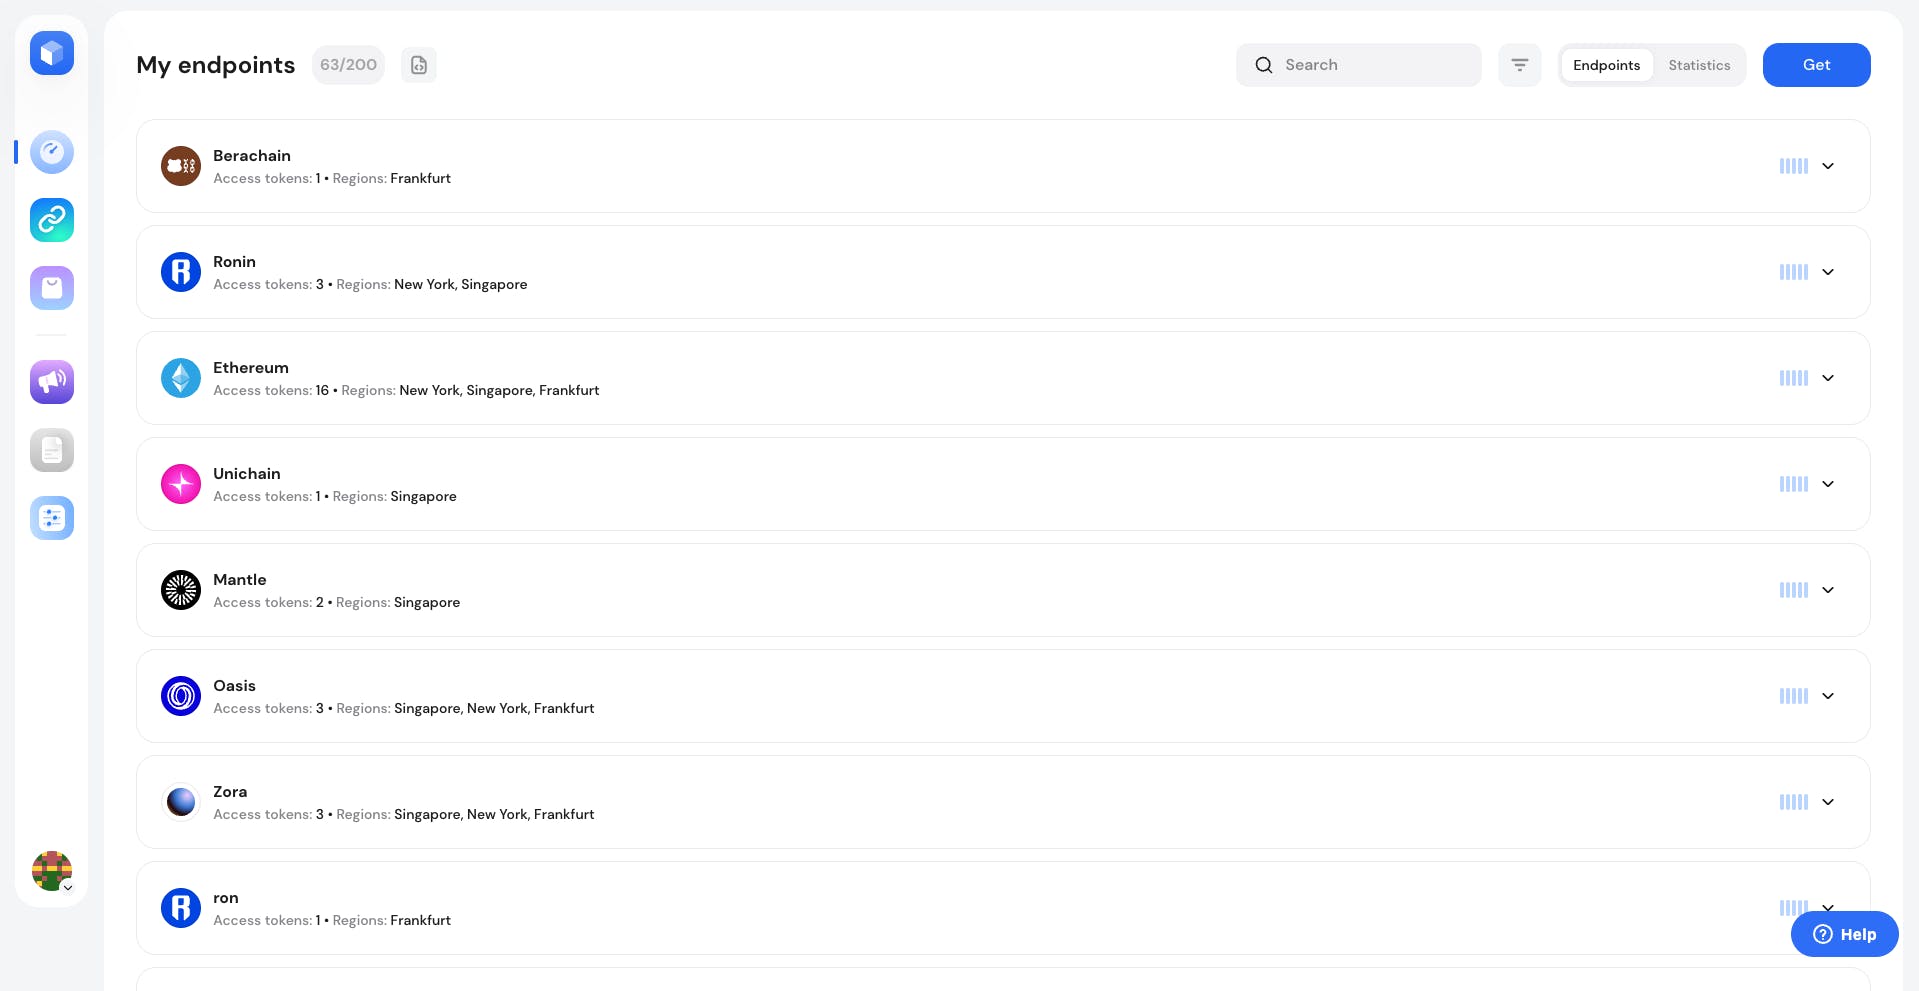This screenshot has width=1919, height=991.
Task: Click the Oasis logo icon
Action: [181, 696]
